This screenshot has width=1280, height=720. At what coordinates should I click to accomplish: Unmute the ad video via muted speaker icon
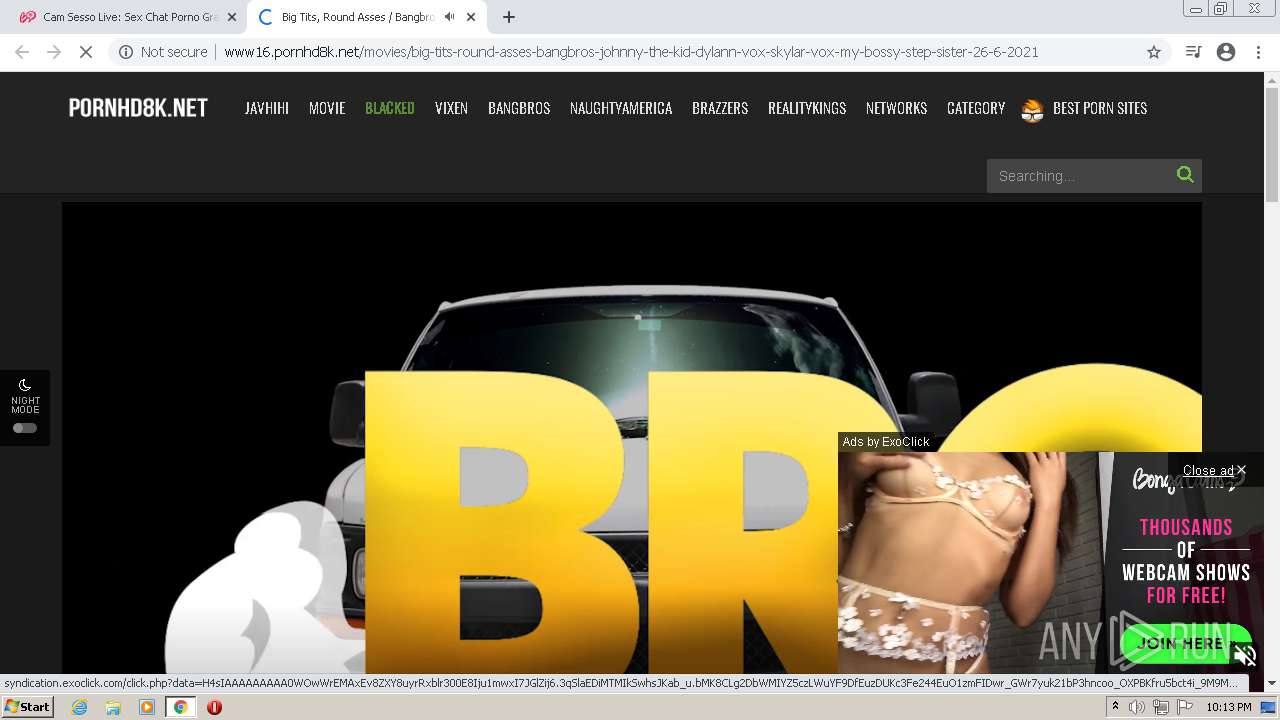tap(1245, 656)
